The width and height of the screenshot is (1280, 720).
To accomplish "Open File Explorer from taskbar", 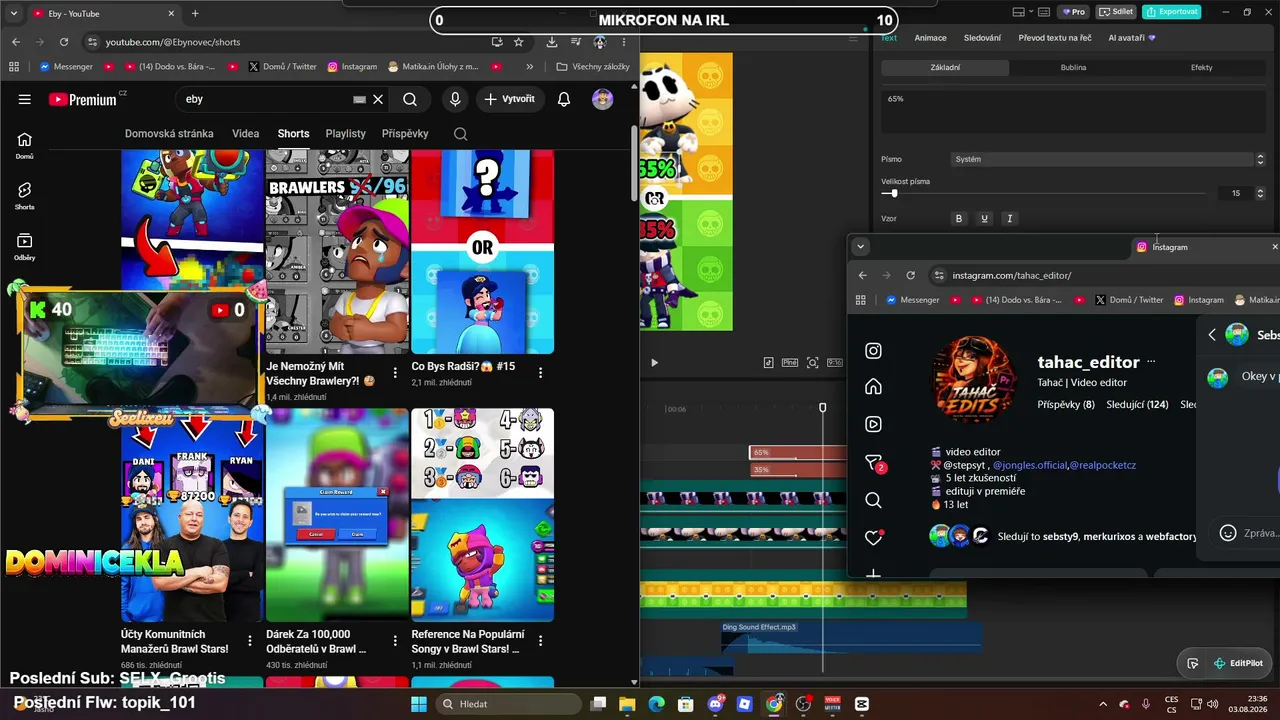I will point(627,704).
